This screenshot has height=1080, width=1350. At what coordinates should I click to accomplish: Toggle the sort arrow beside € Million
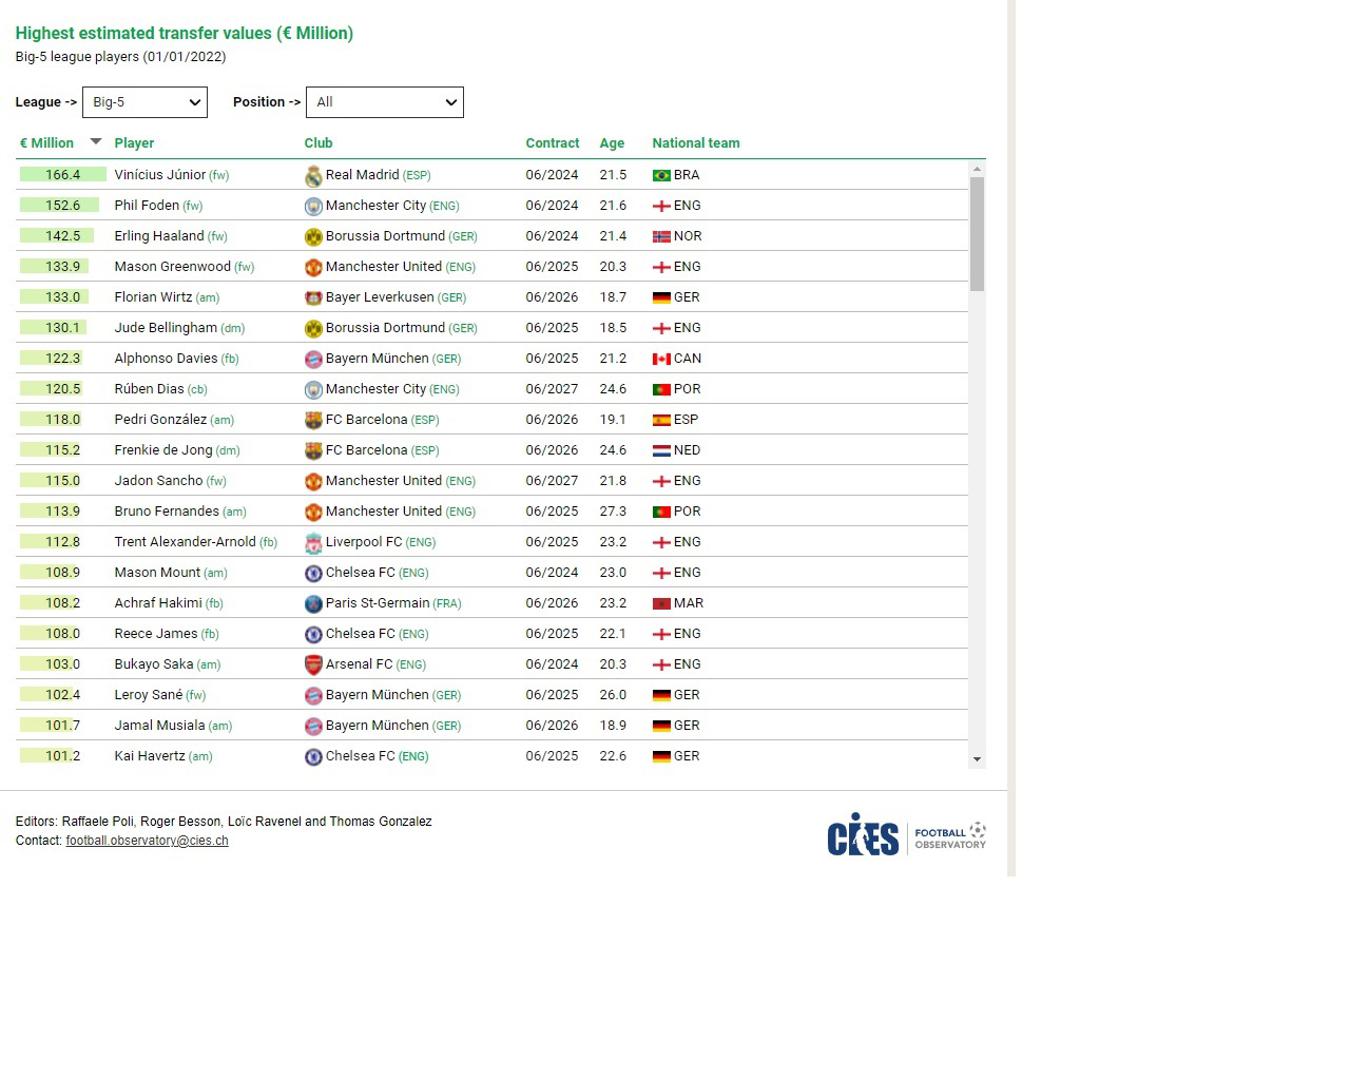click(x=96, y=142)
